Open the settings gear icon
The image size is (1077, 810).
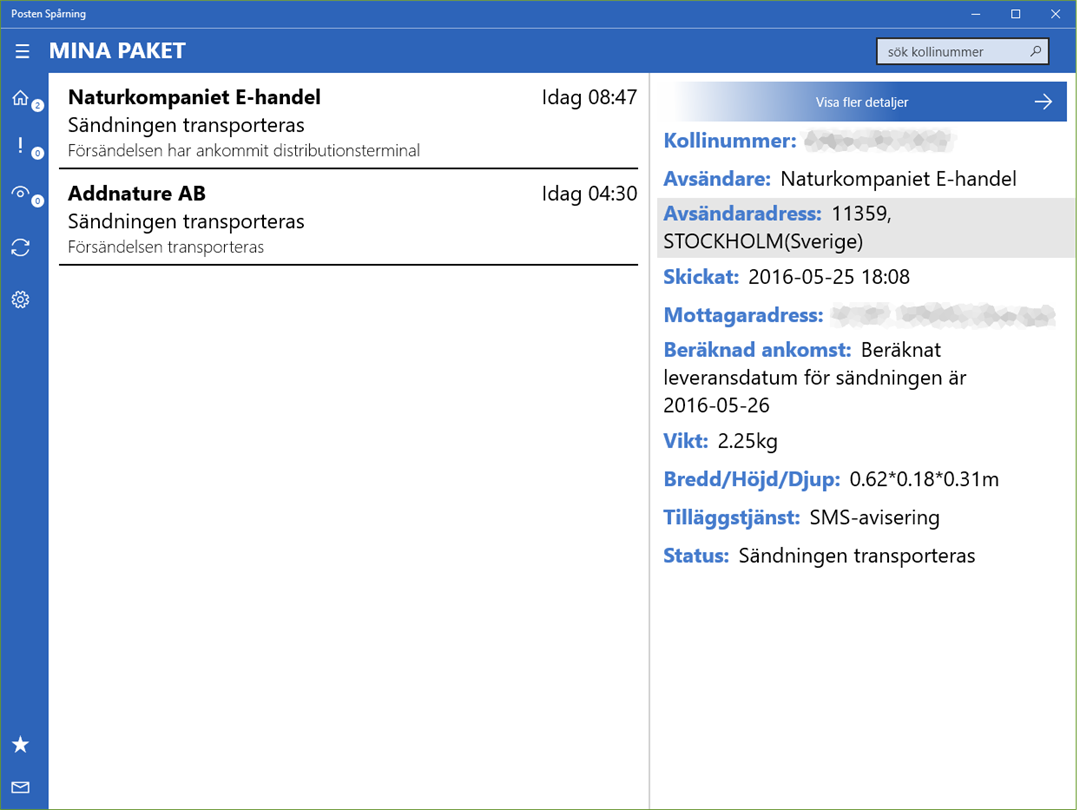pyautogui.click(x=21, y=300)
